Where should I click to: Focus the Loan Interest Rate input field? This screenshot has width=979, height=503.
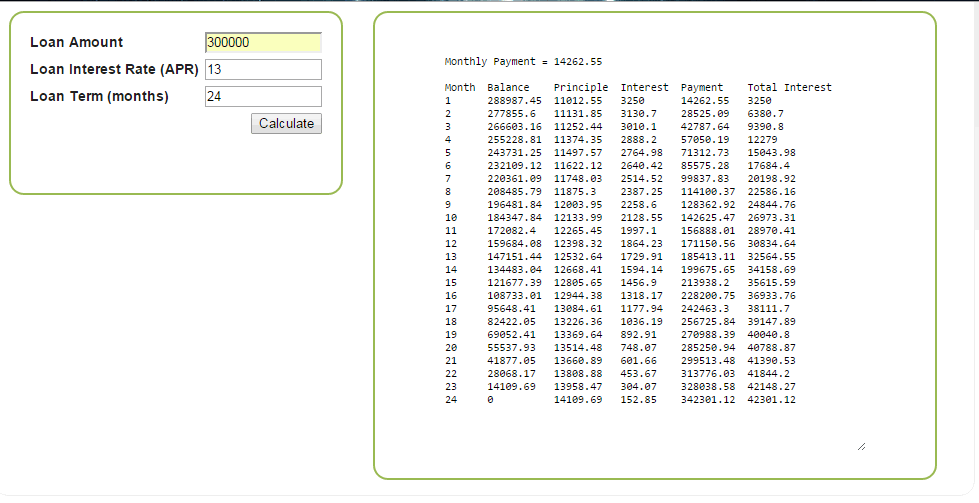263,69
